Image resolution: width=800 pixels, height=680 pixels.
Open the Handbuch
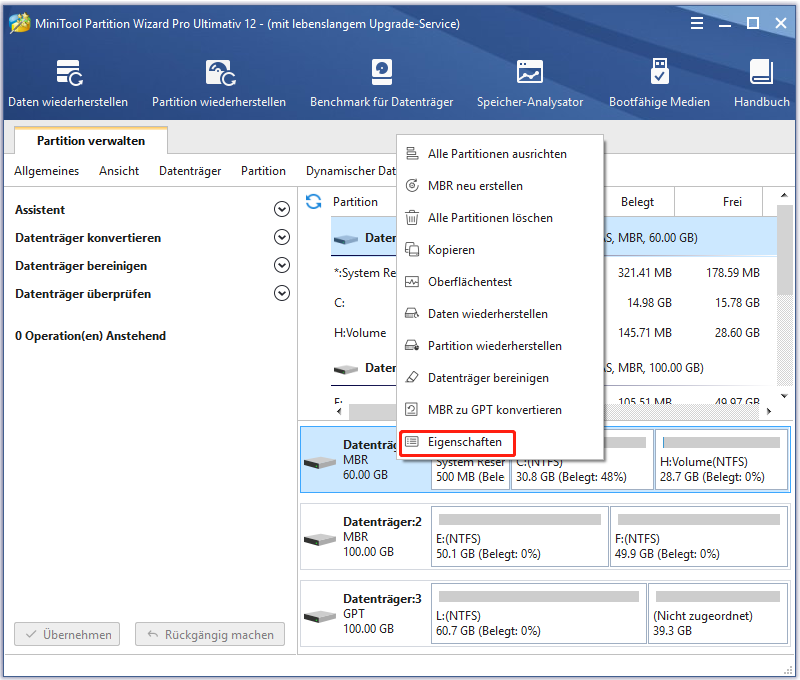762,83
